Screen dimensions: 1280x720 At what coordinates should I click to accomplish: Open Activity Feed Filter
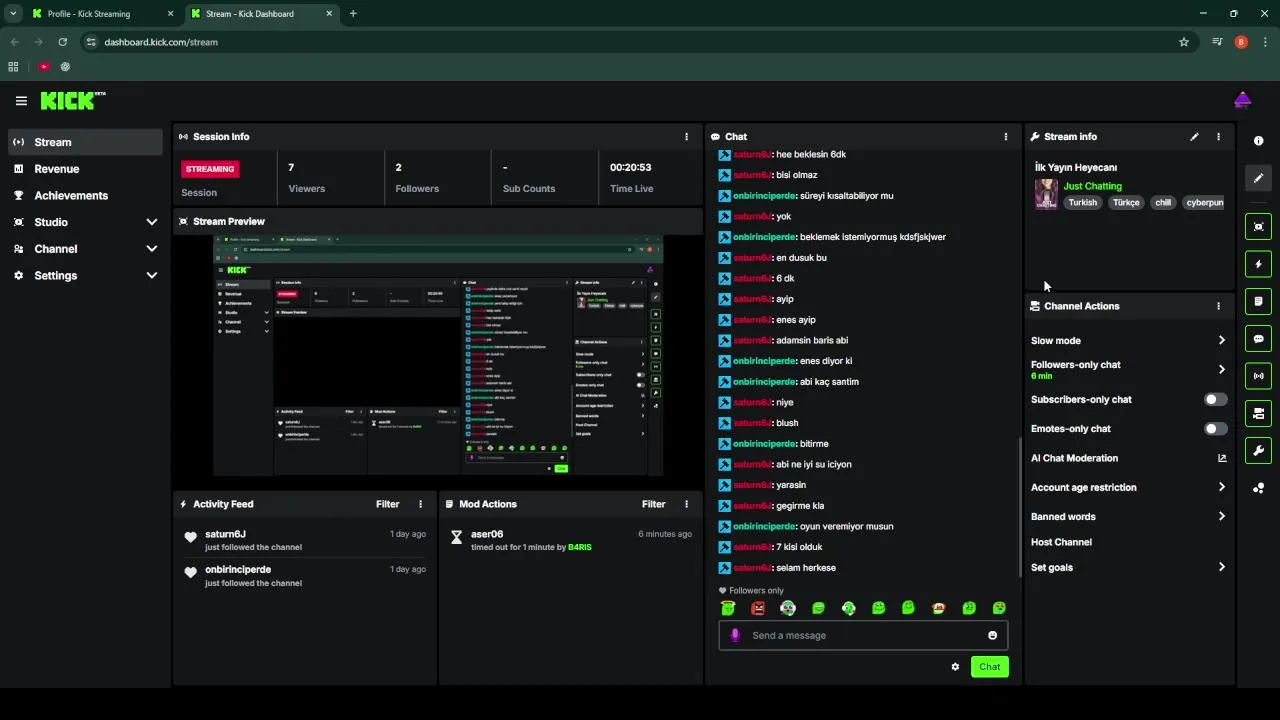(x=387, y=504)
